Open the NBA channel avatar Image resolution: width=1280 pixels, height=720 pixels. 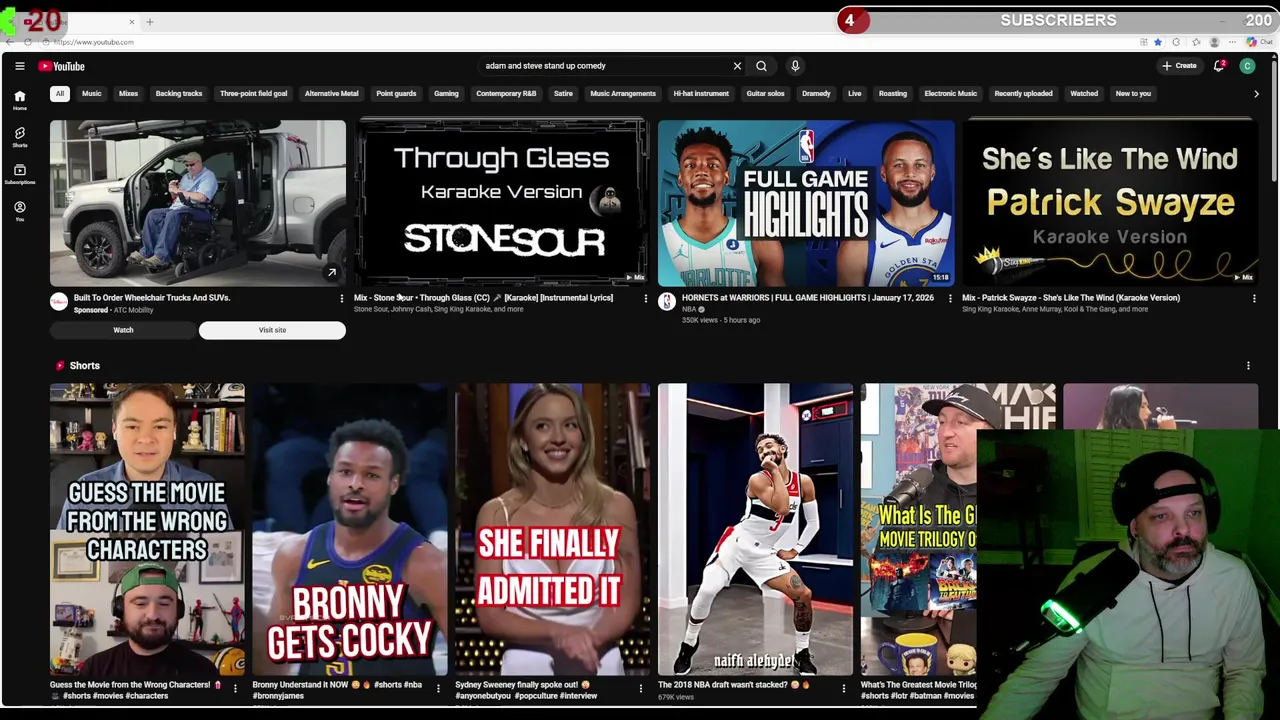pyautogui.click(x=667, y=302)
